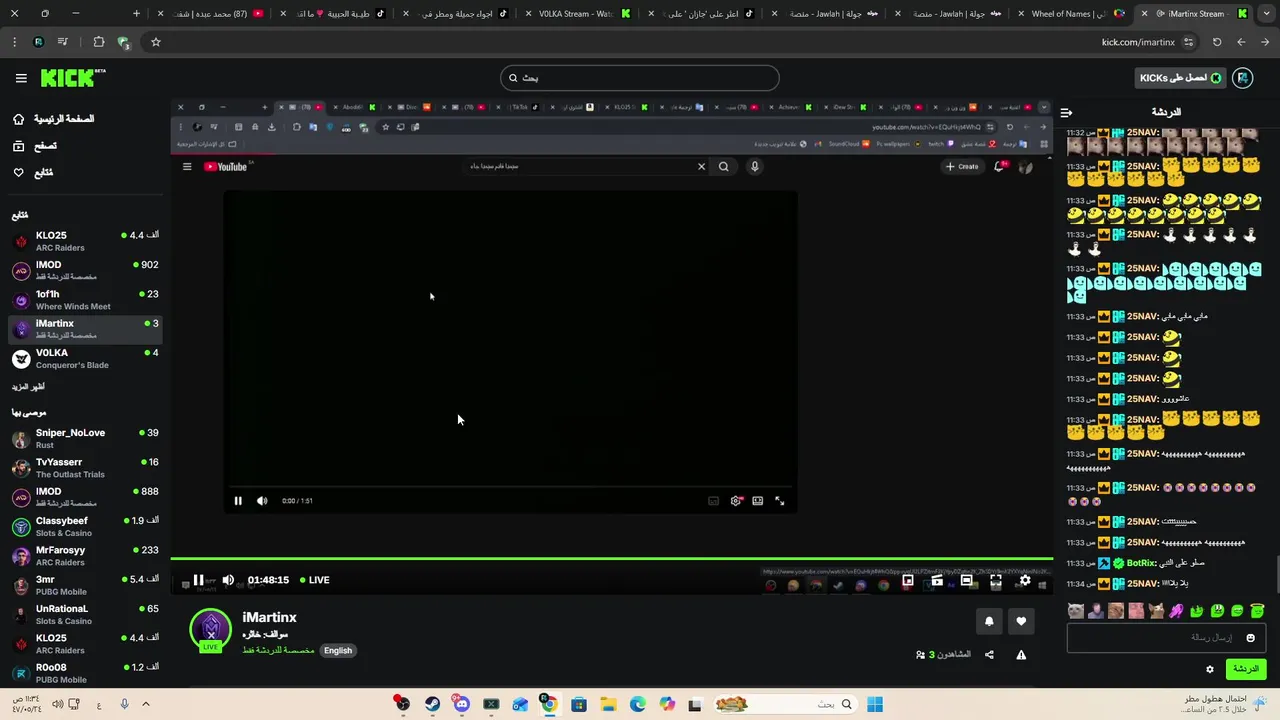Report stream with the warning icon
This screenshot has width=1280, height=720.
point(1021,655)
